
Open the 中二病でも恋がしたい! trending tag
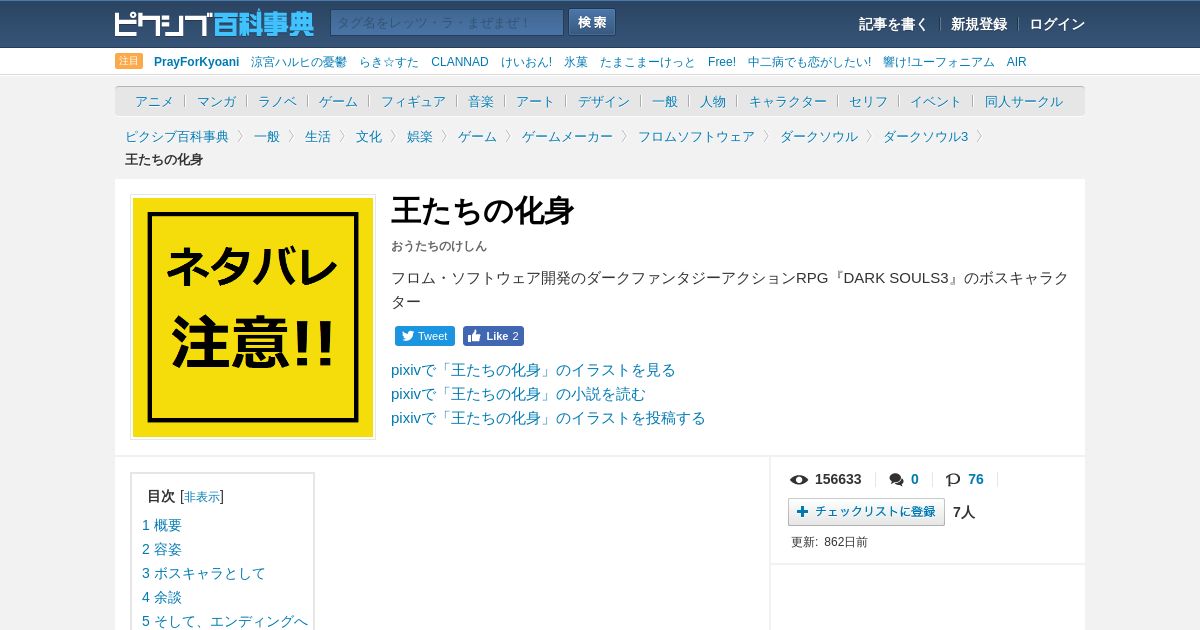pos(809,62)
